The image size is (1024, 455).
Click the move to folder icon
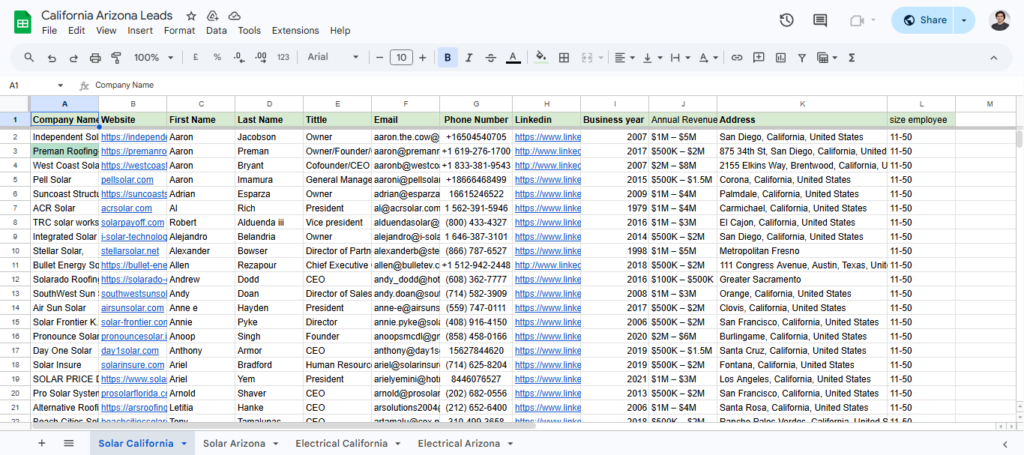pyautogui.click(x=212, y=16)
